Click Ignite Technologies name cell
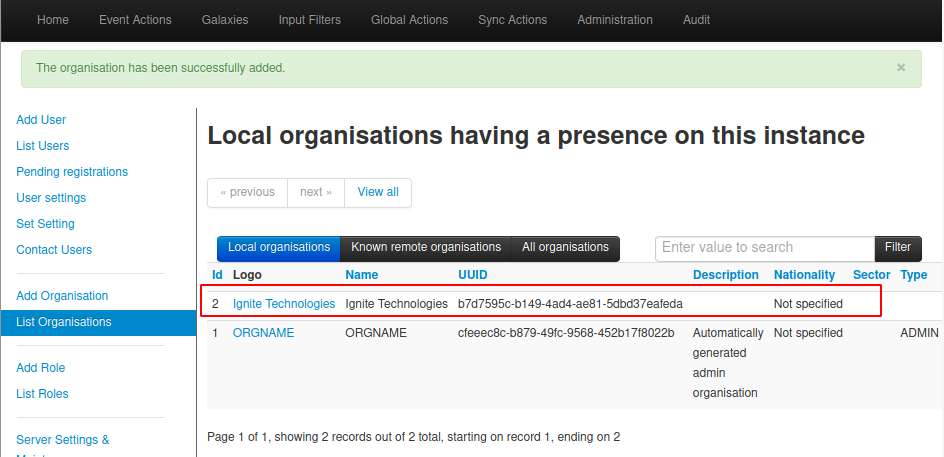944x457 pixels. (x=396, y=304)
